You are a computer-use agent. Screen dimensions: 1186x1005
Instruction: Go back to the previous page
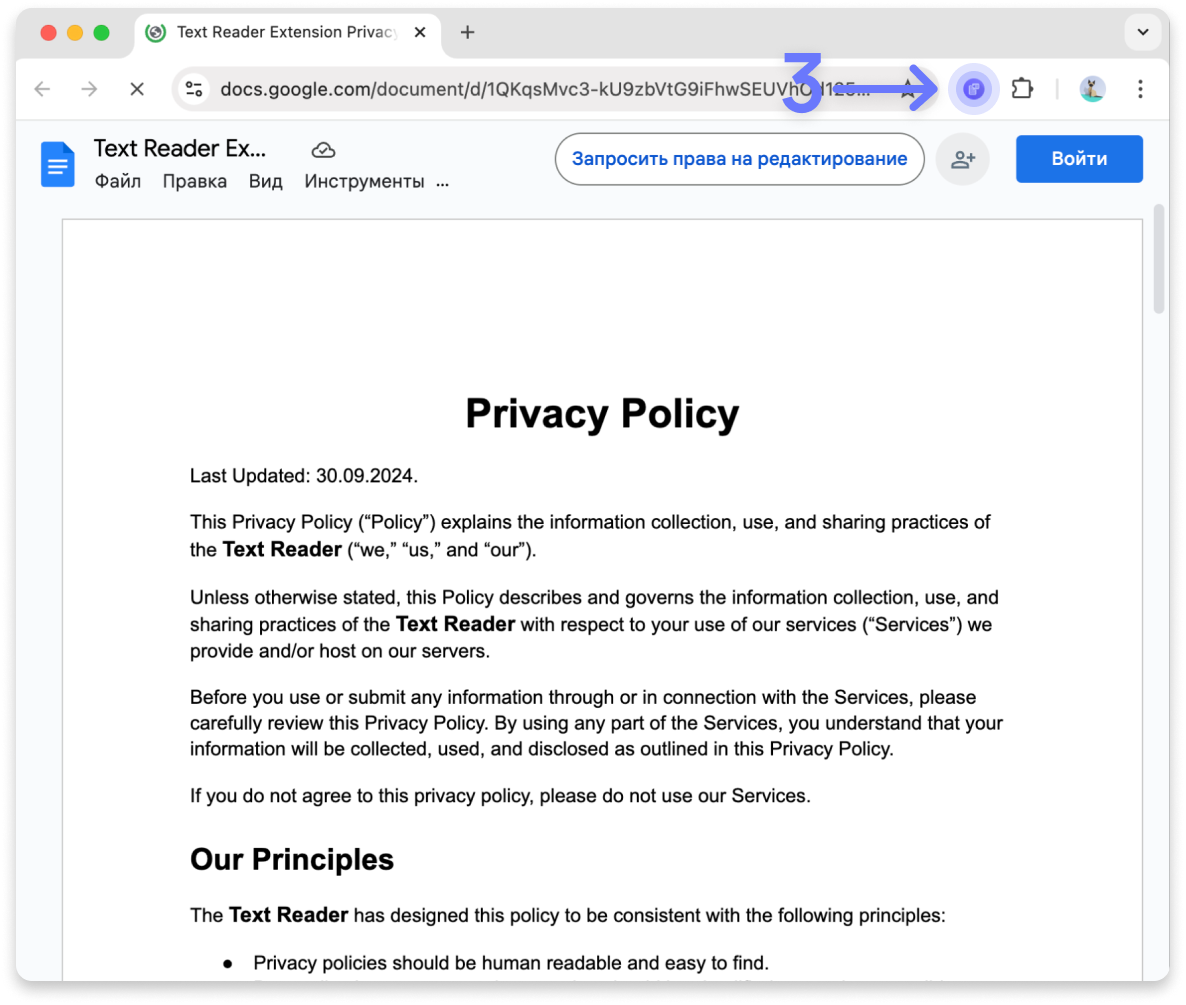coord(42,89)
